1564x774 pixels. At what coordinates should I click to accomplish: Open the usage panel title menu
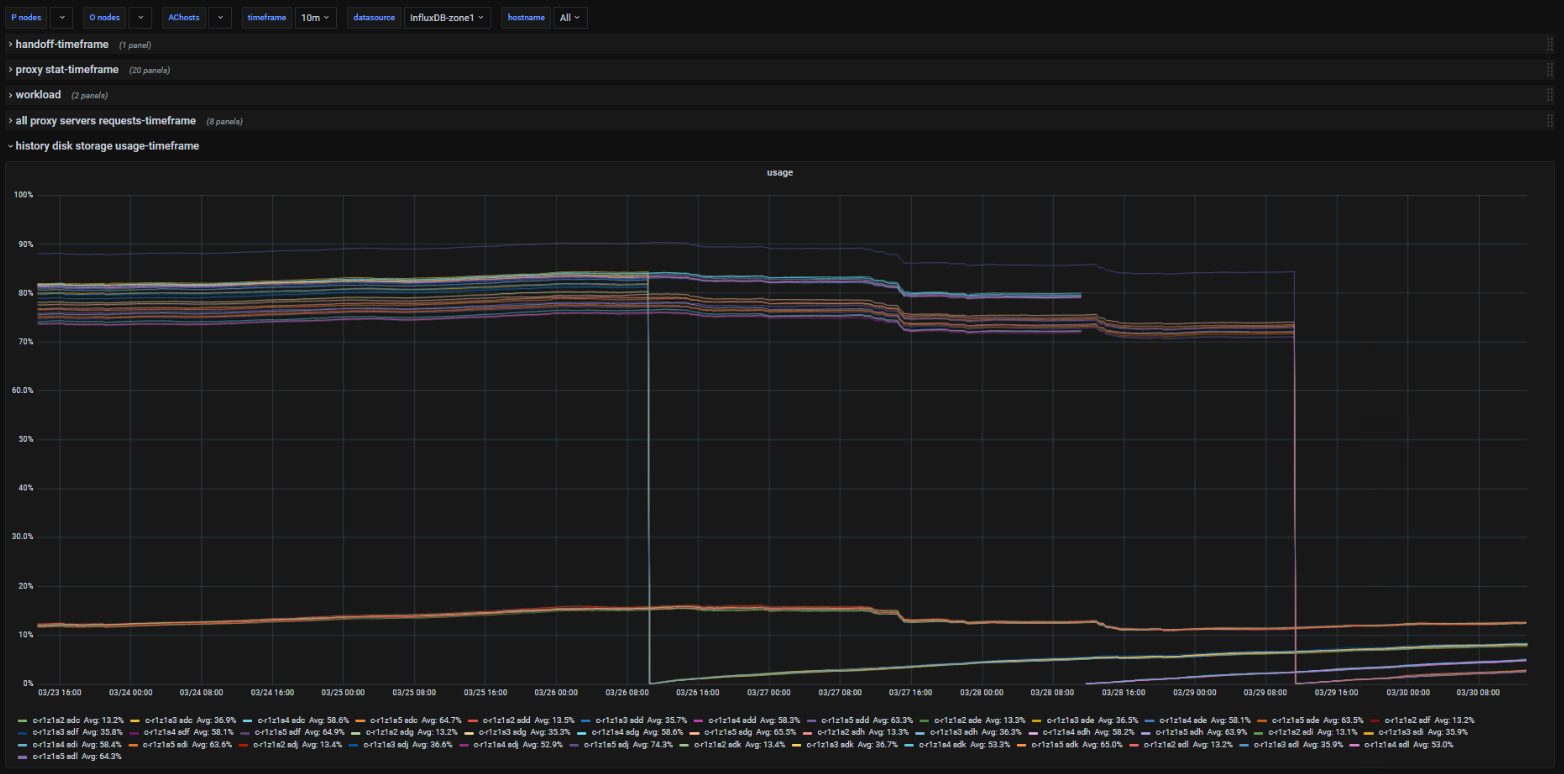click(780, 172)
